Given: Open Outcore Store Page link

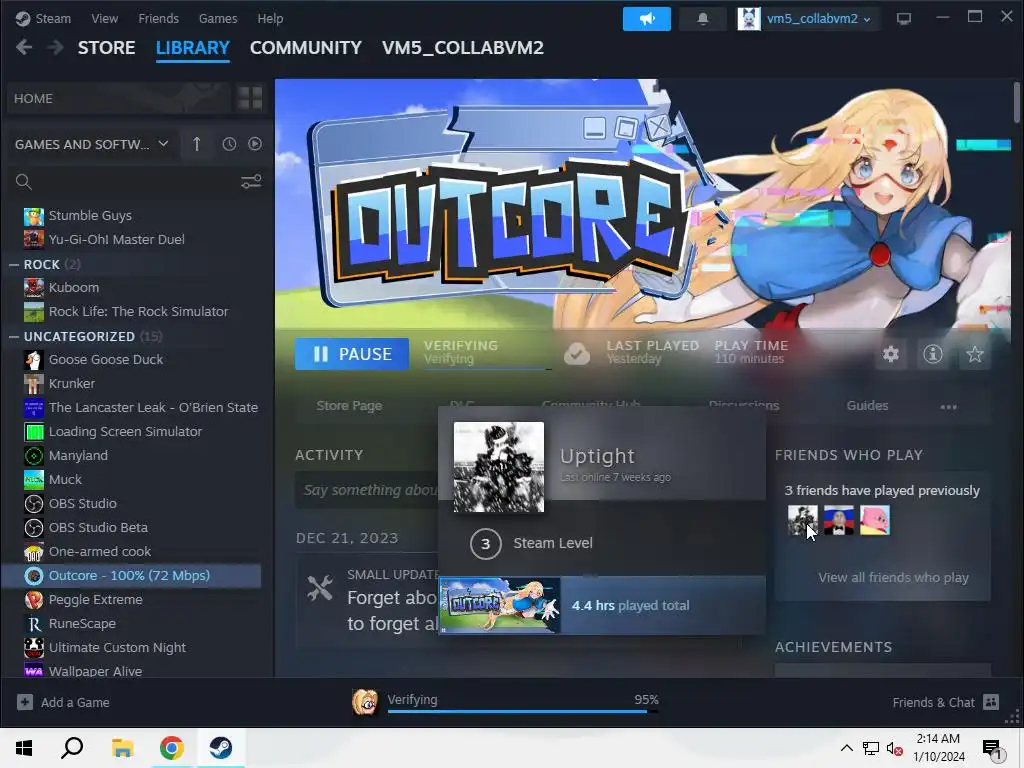Looking at the screenshot, I should [349, 406].
